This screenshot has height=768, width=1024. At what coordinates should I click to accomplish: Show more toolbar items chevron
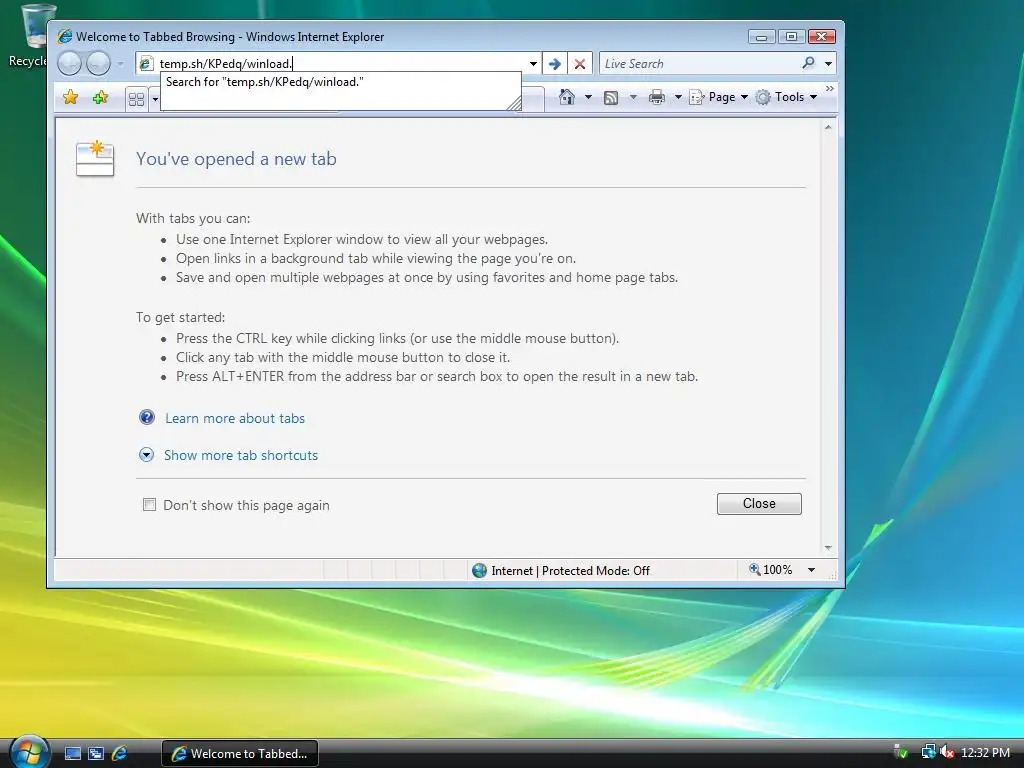pyautogui.click(x=829, y=88)
